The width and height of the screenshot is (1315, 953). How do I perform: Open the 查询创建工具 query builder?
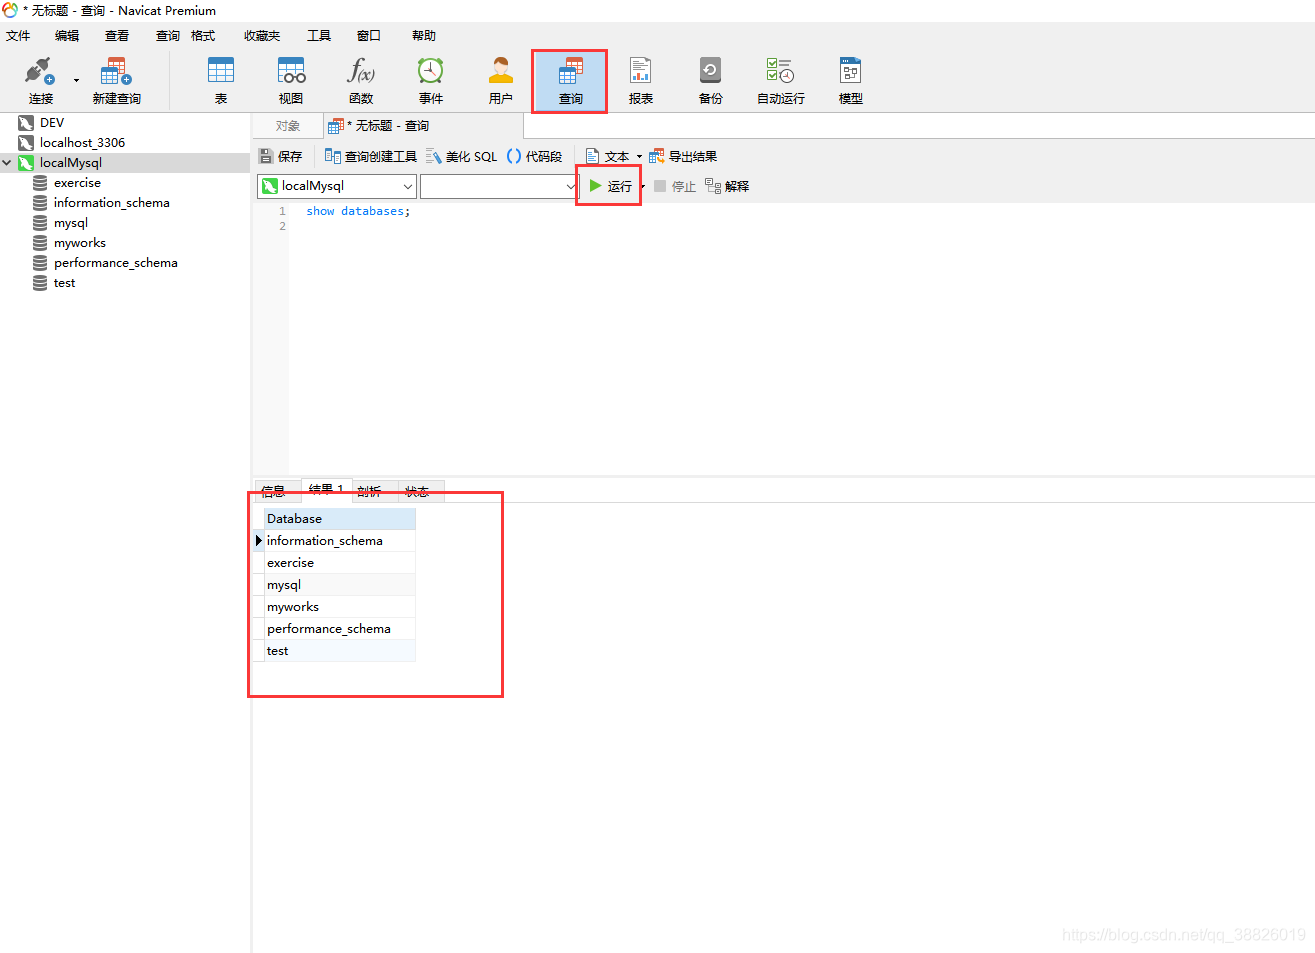371,157
